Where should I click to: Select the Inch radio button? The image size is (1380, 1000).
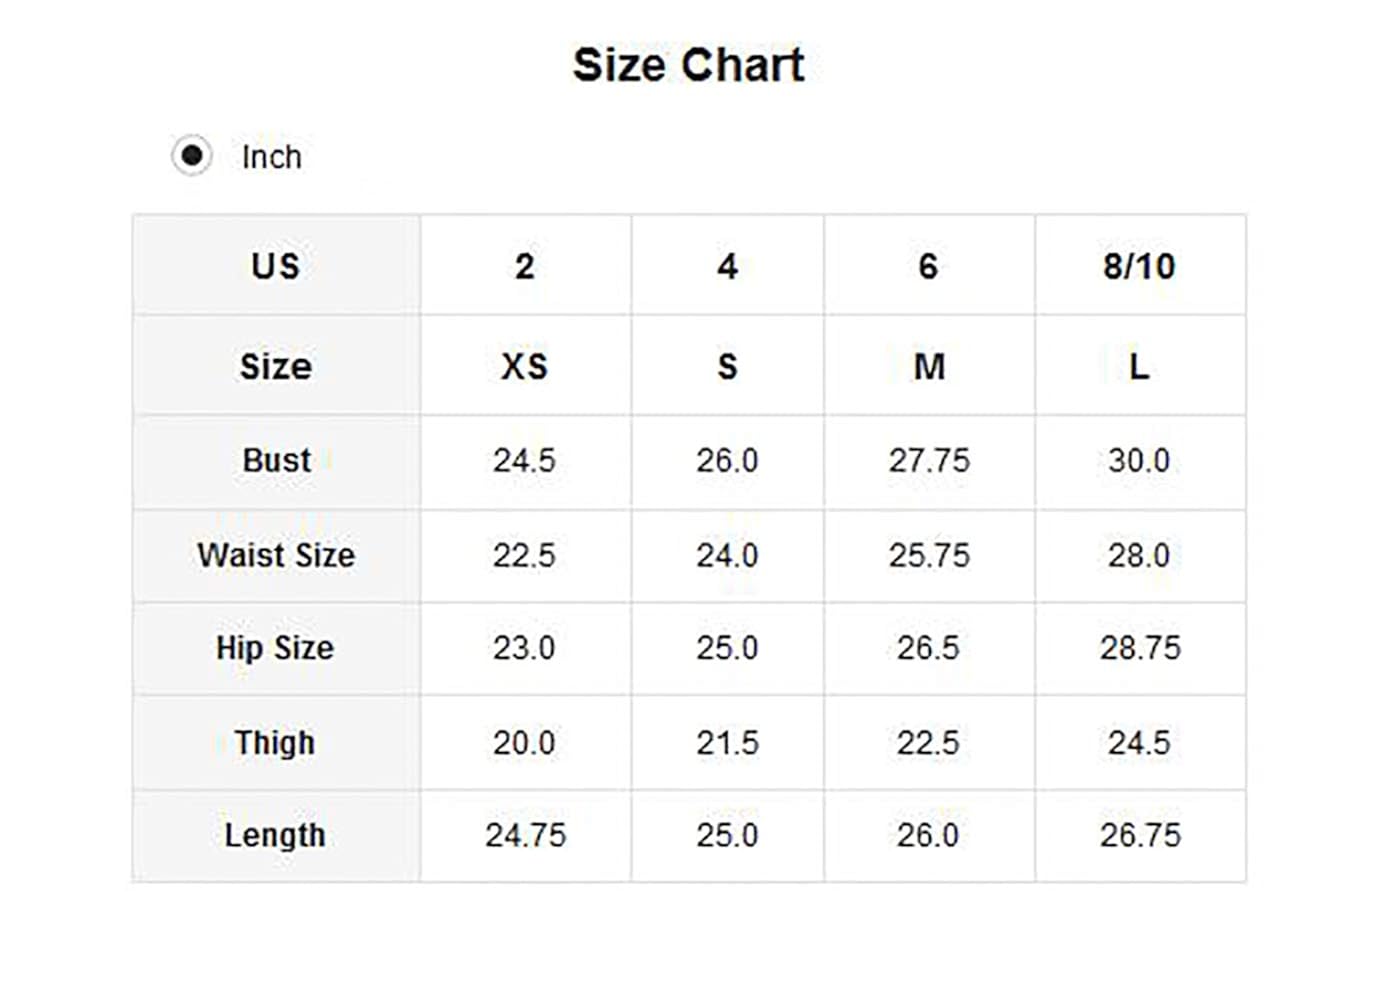(192, 156)
